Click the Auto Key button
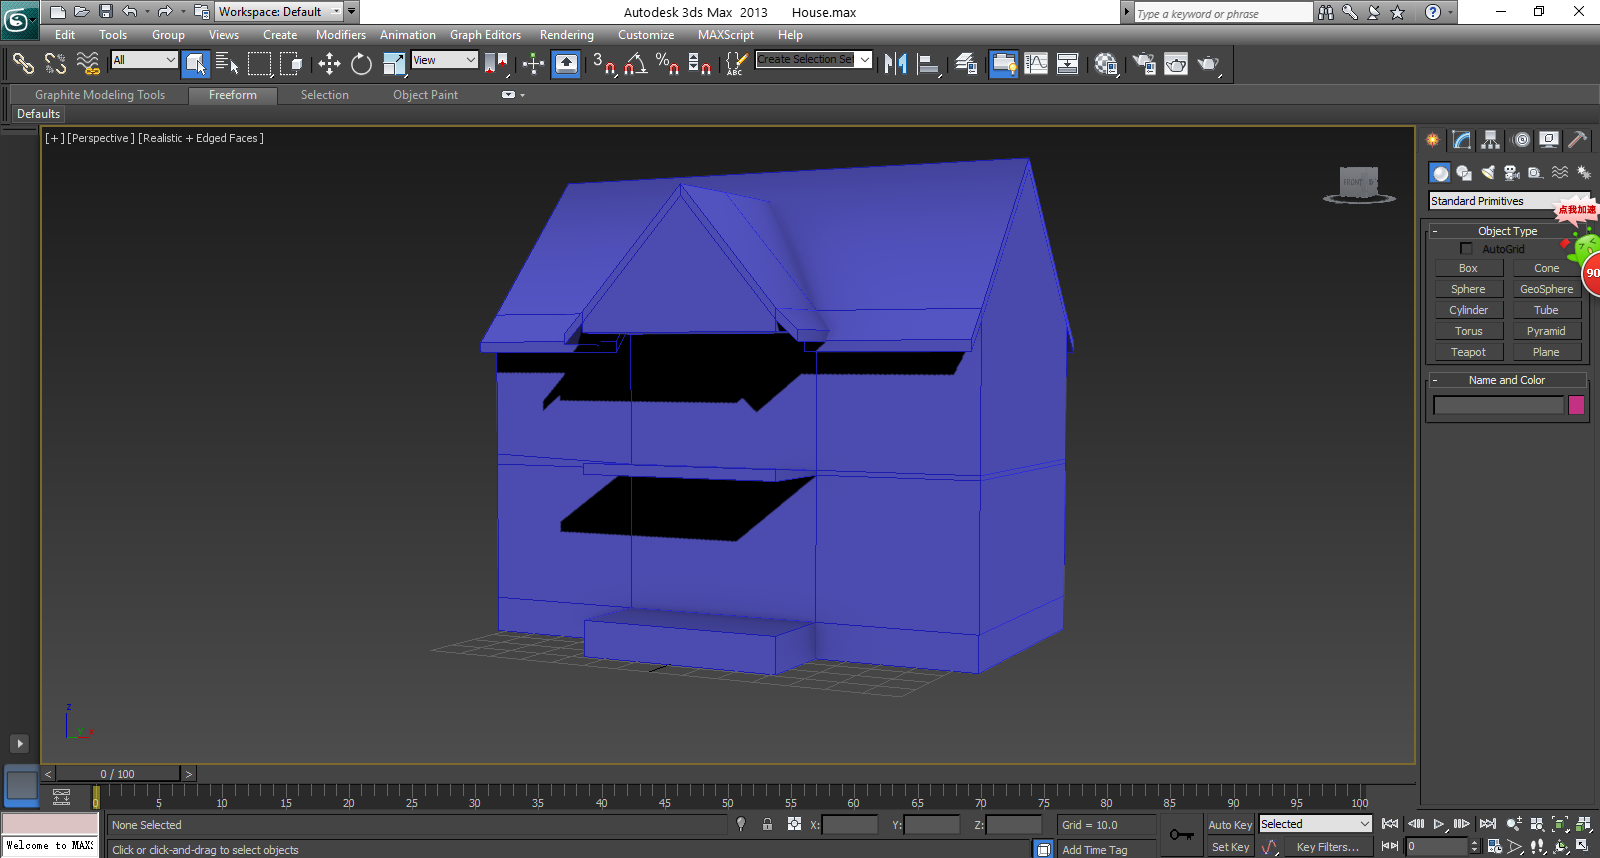 (1229, 825)
